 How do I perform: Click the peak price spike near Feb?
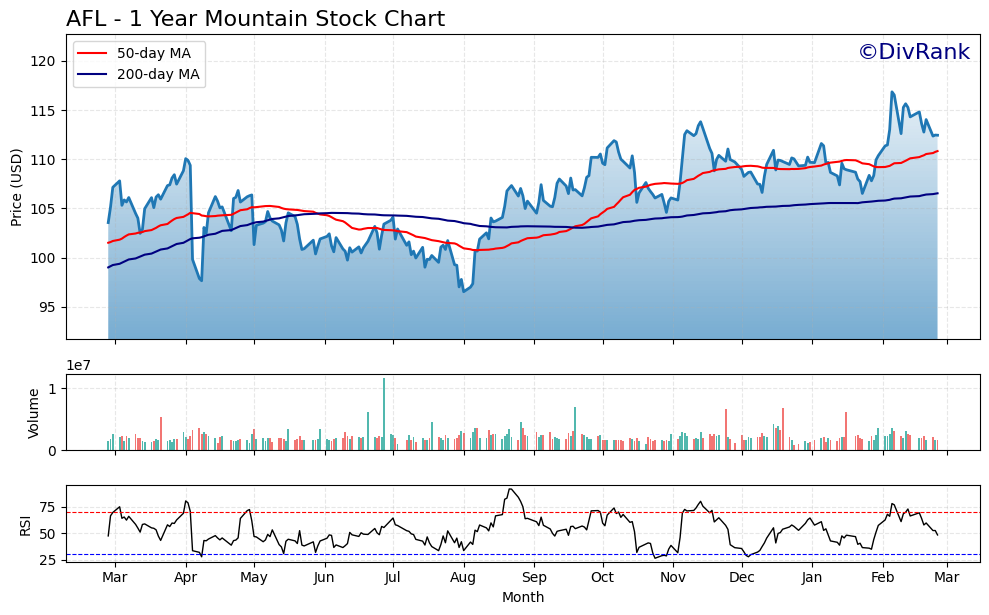[893, 91]
